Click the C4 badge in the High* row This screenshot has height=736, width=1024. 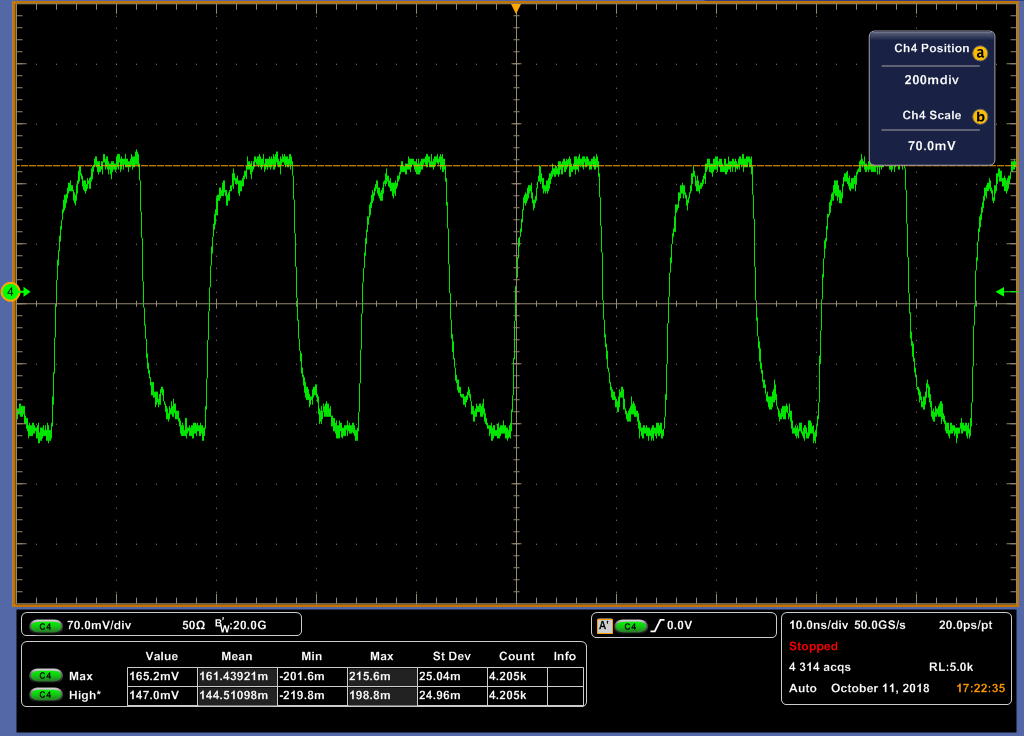[46, 694]
